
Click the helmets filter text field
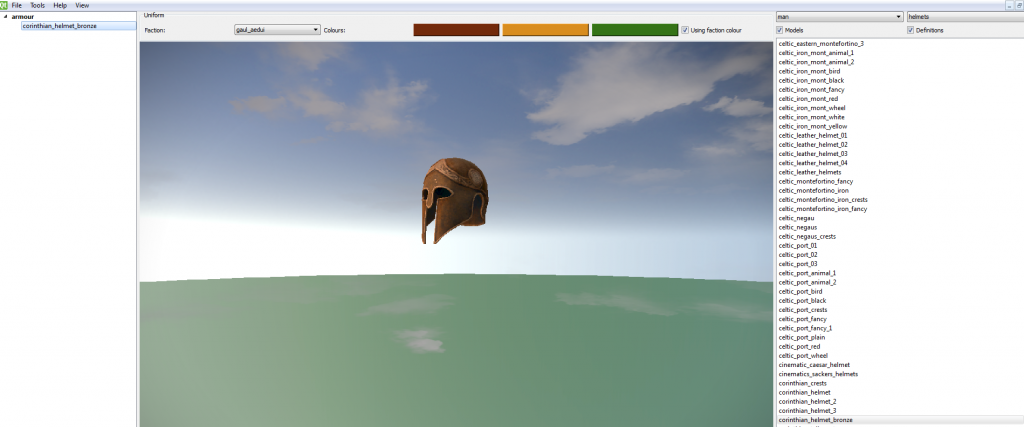[962, 17]
